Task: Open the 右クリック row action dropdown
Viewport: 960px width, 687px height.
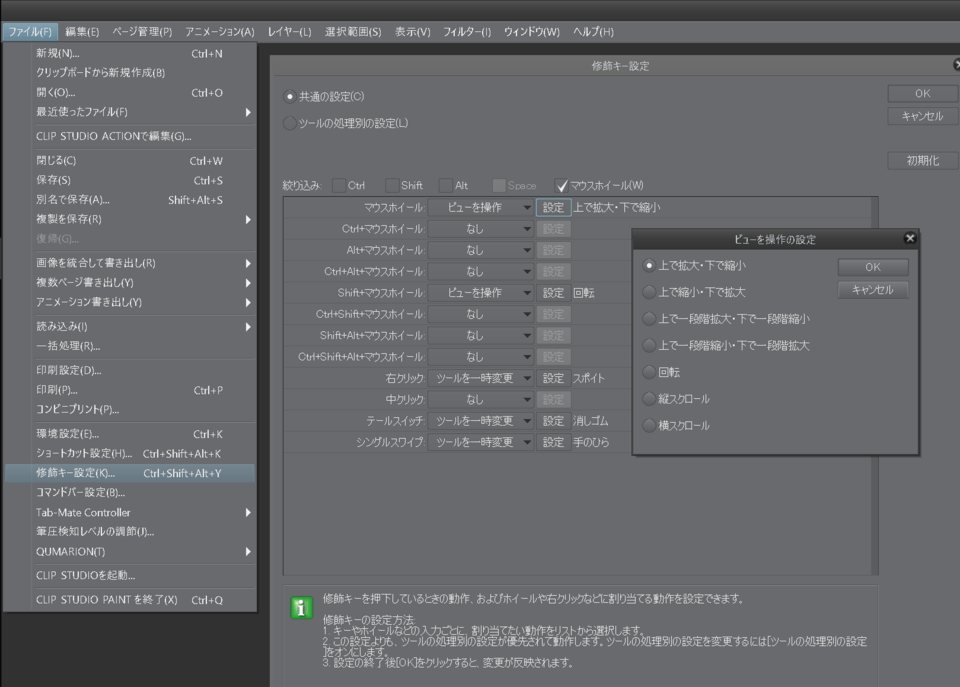Action: coord(481,378)
